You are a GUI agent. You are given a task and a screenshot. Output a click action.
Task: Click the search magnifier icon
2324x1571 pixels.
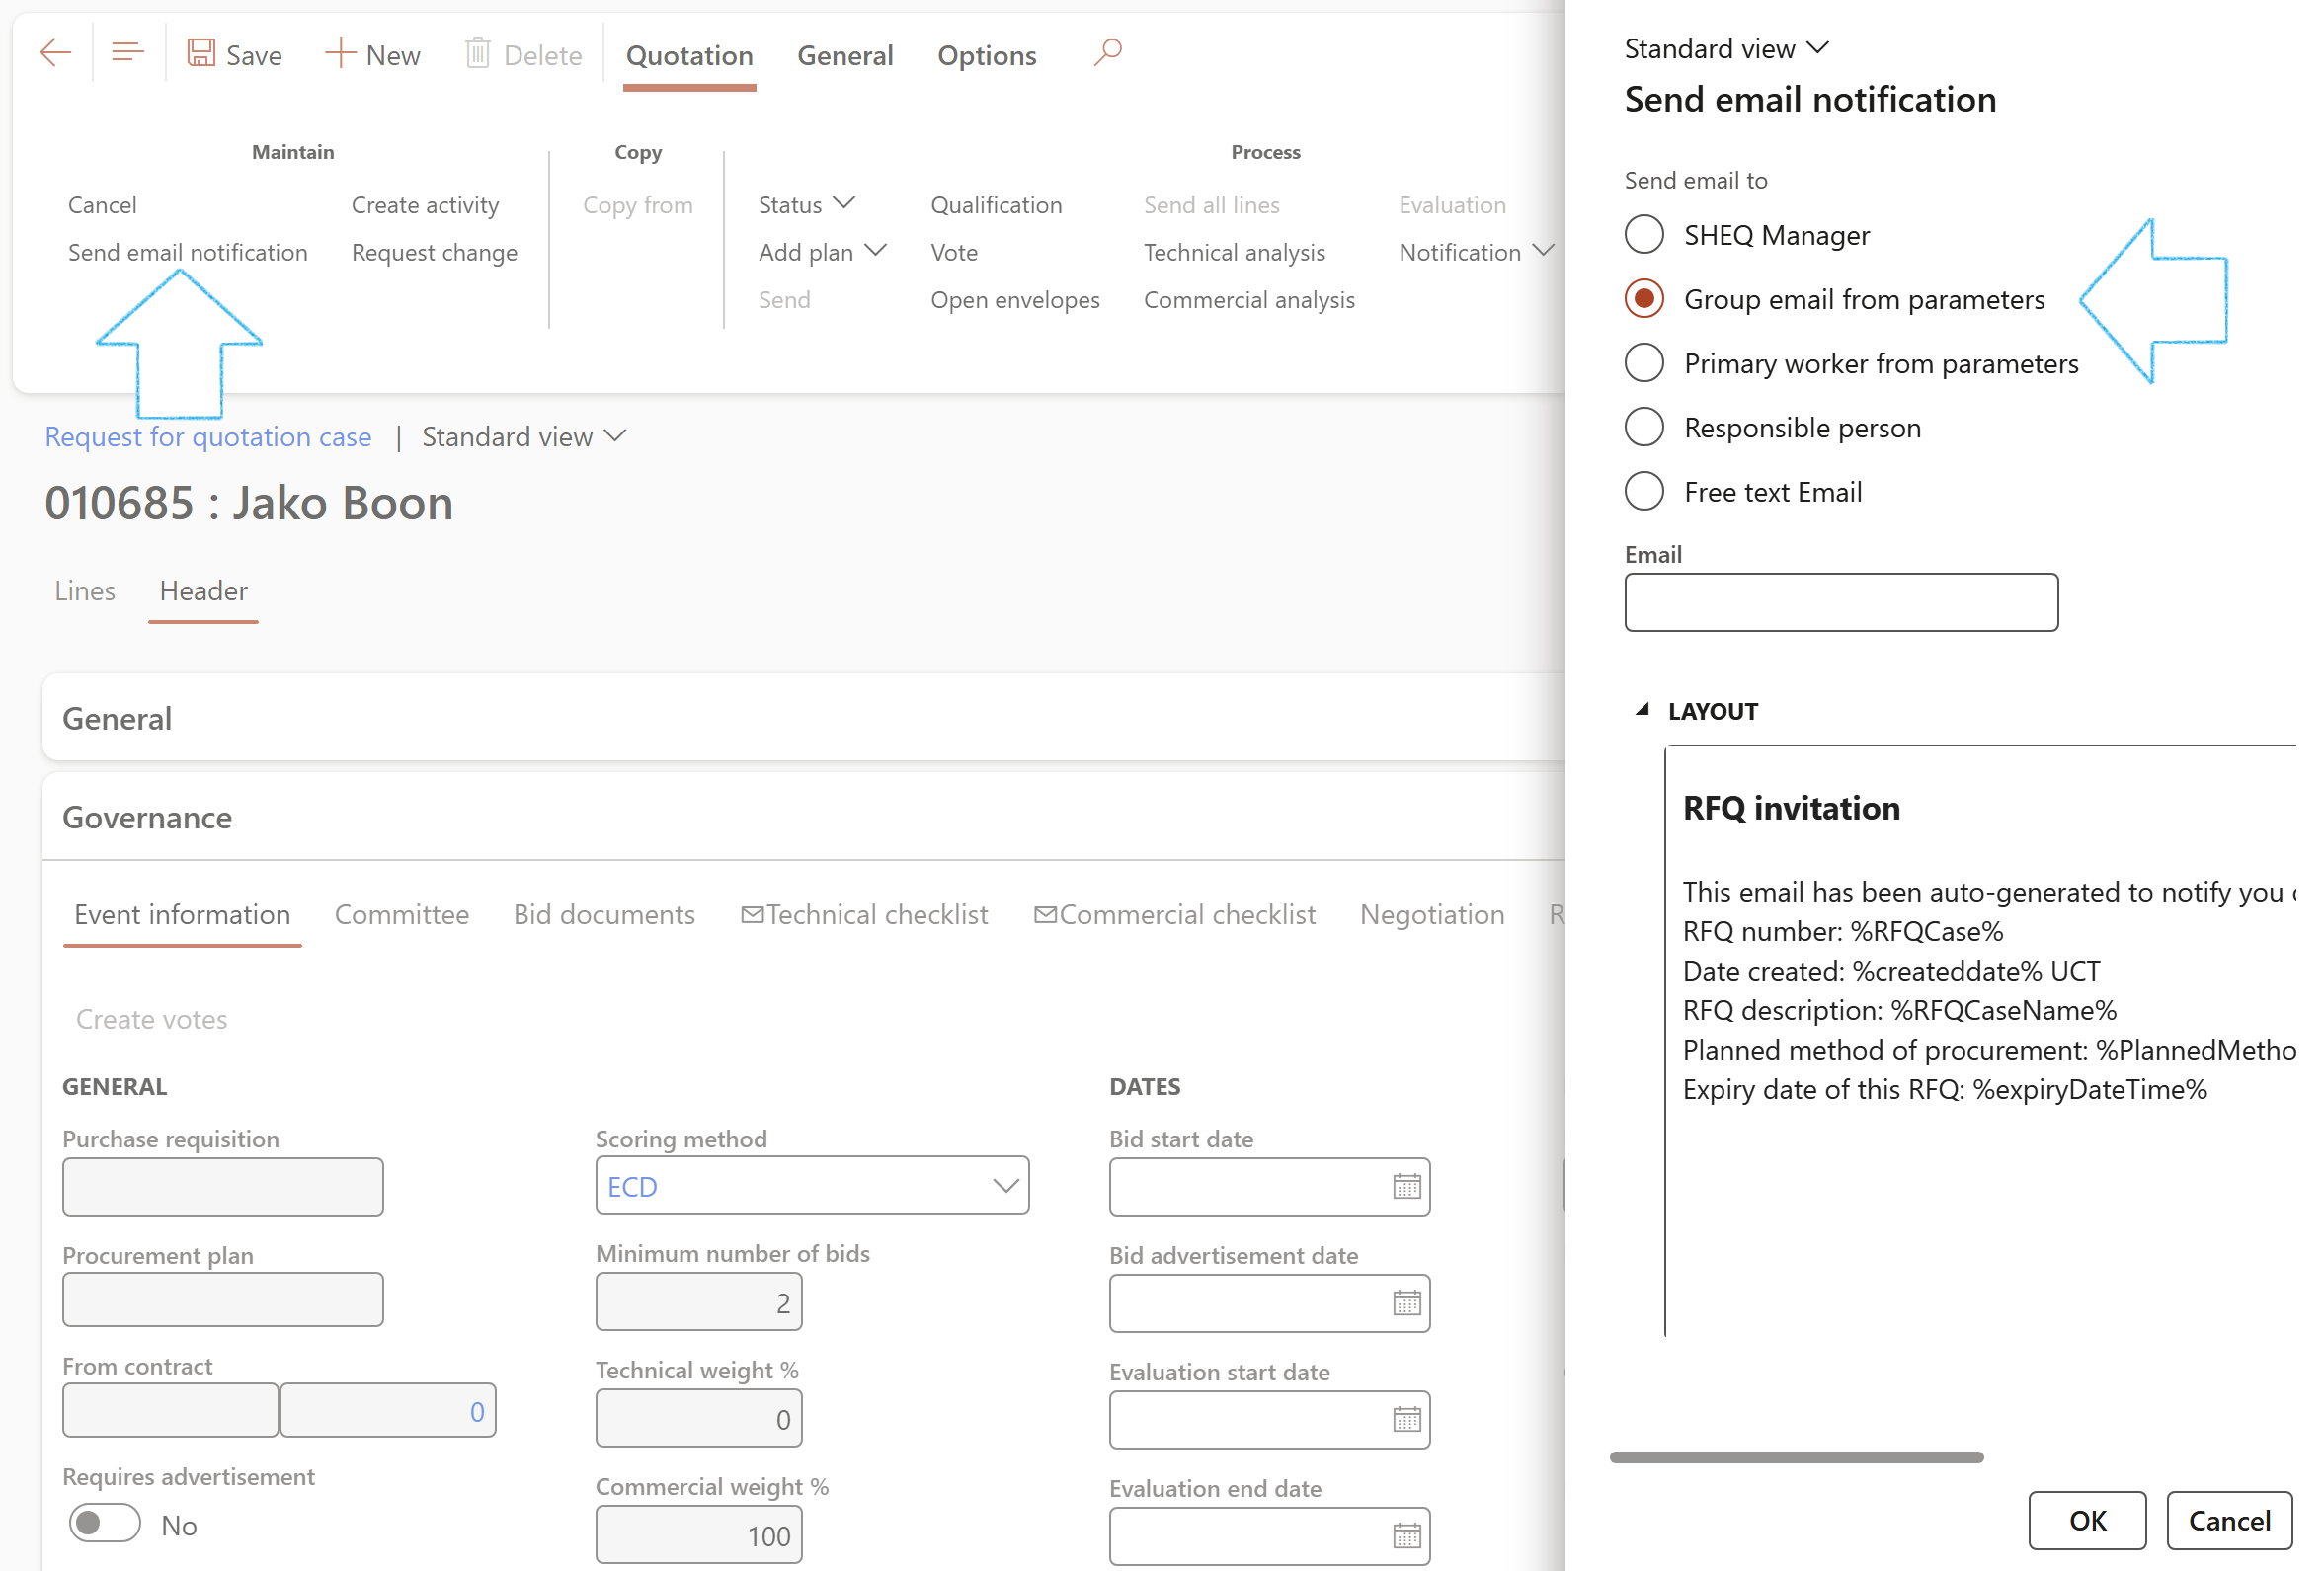click(x=1107, y=52)
